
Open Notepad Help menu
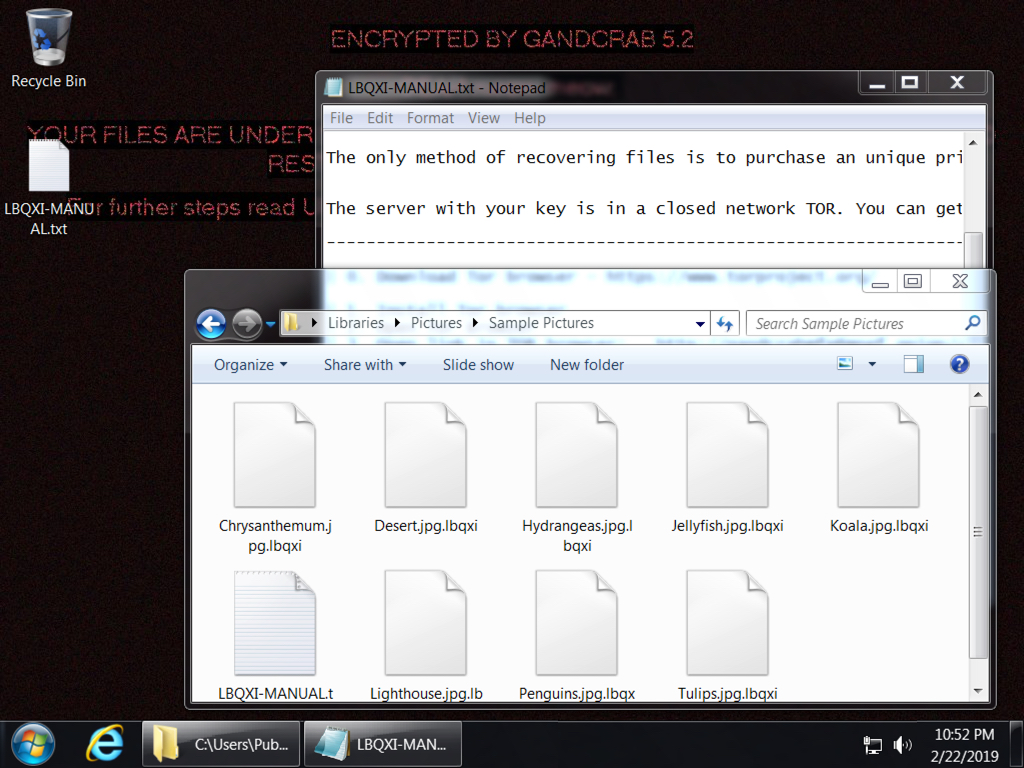530,118
